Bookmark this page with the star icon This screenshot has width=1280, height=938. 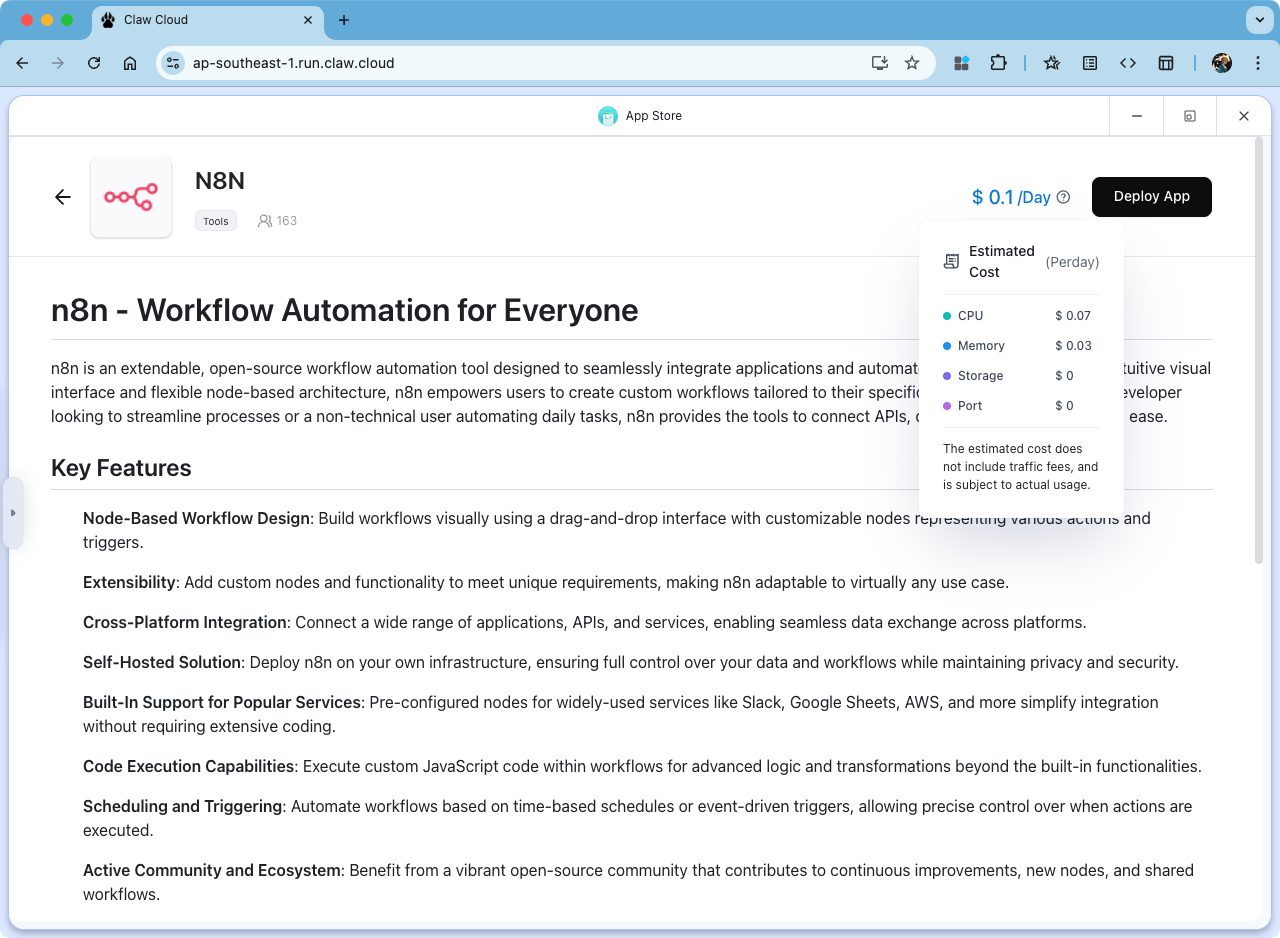(x=912, y=63)
